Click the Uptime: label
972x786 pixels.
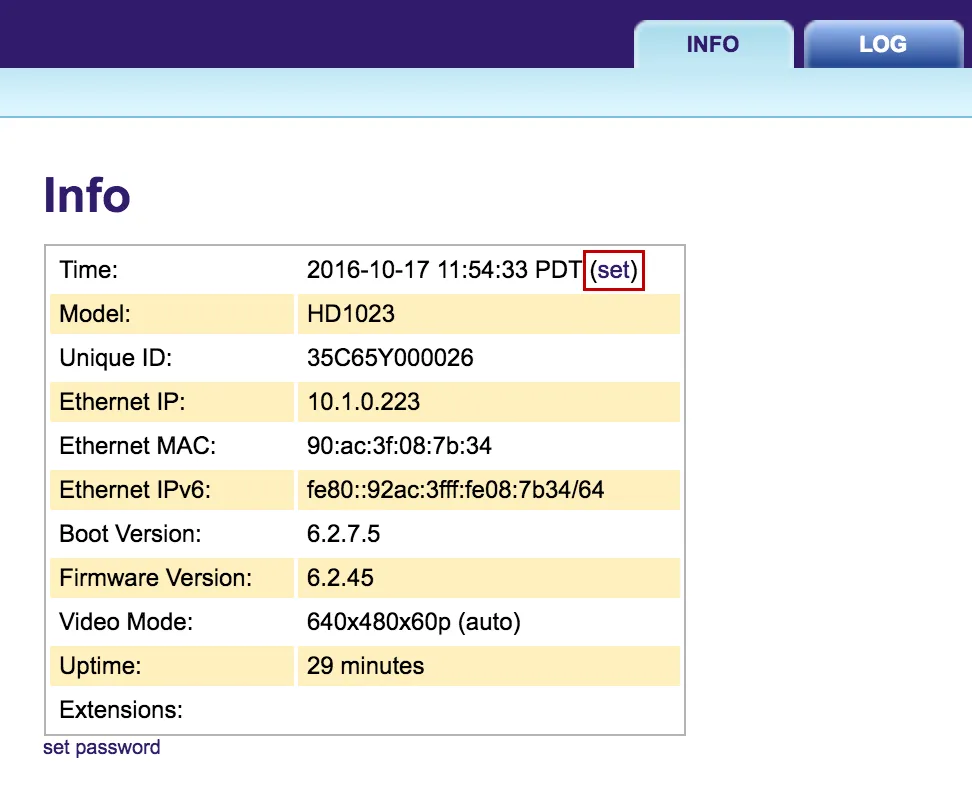point(100,666)
